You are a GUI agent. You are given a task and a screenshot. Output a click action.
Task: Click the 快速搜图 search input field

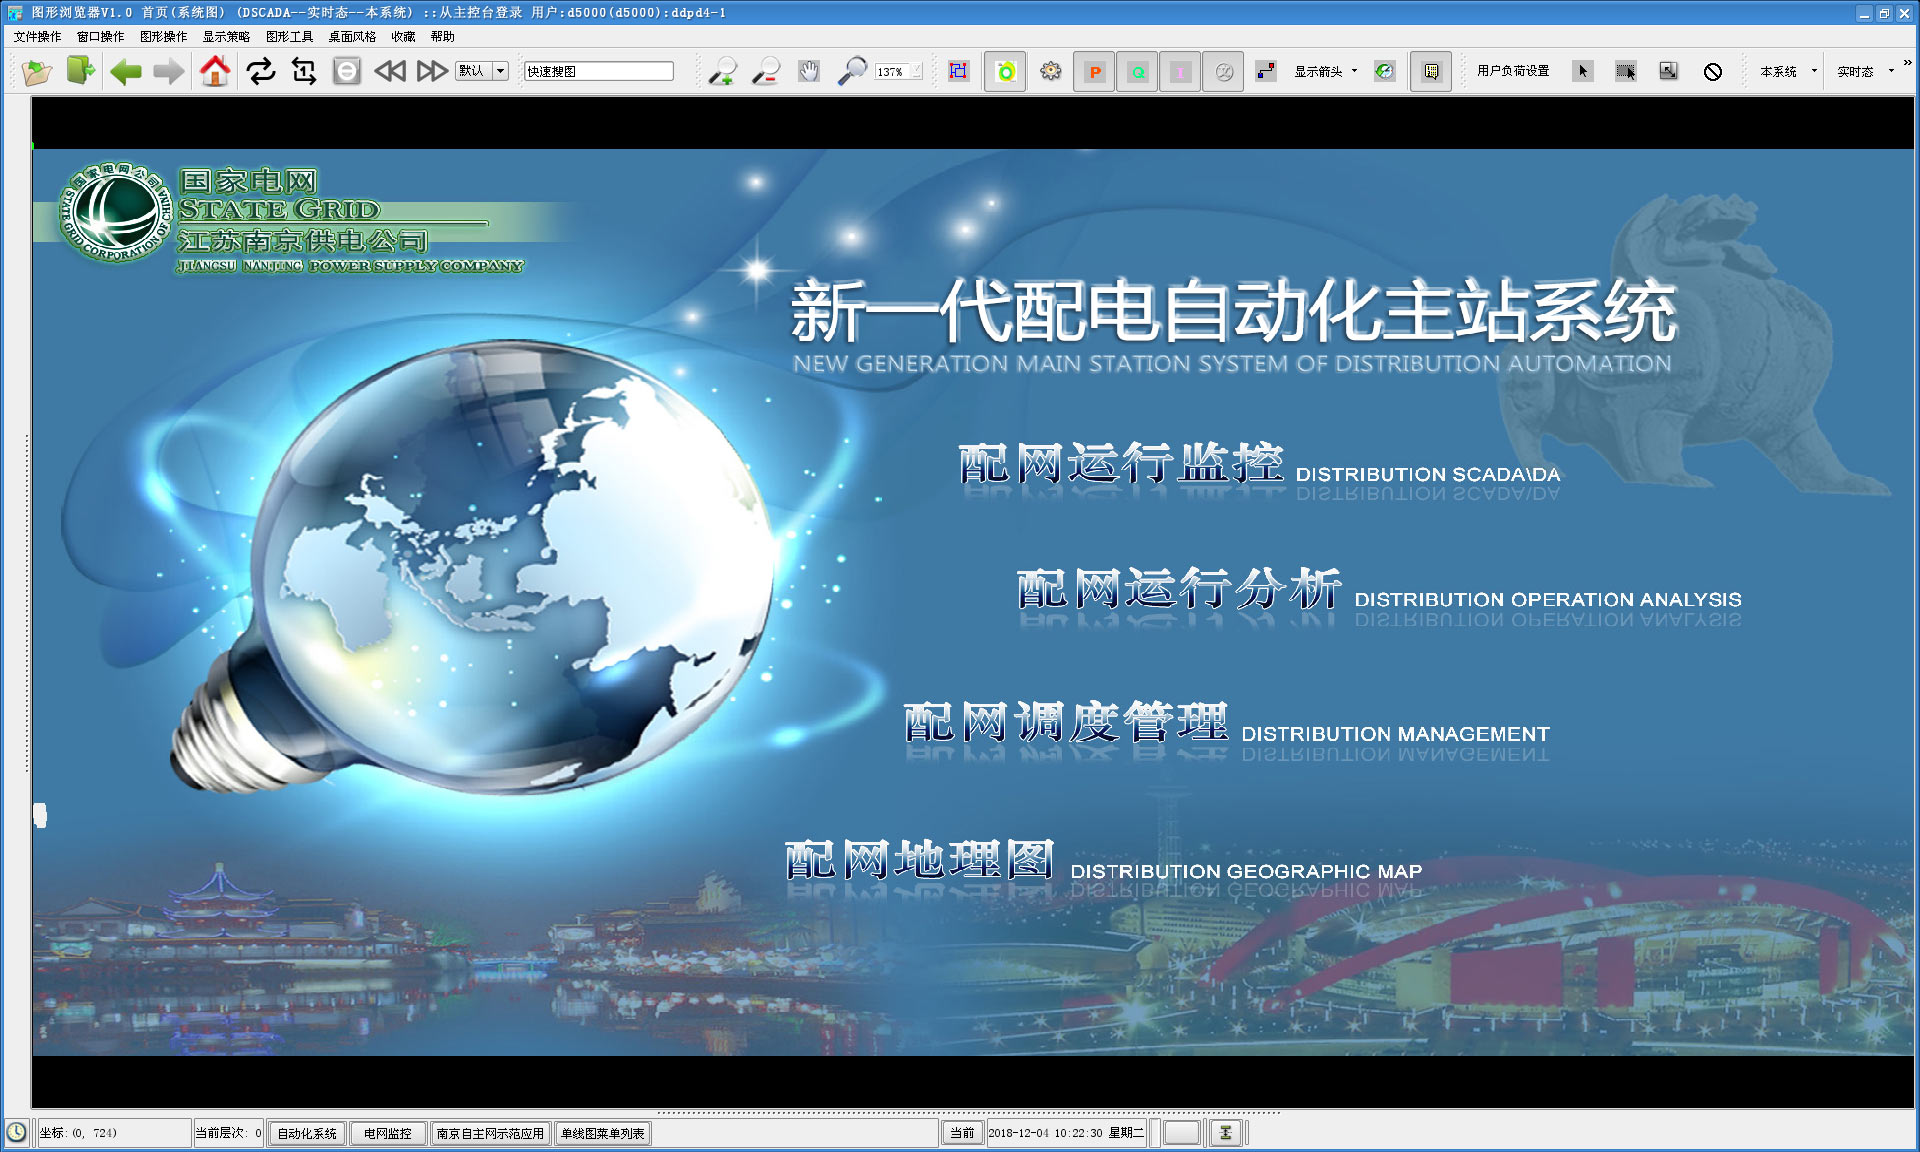[599, 71]
